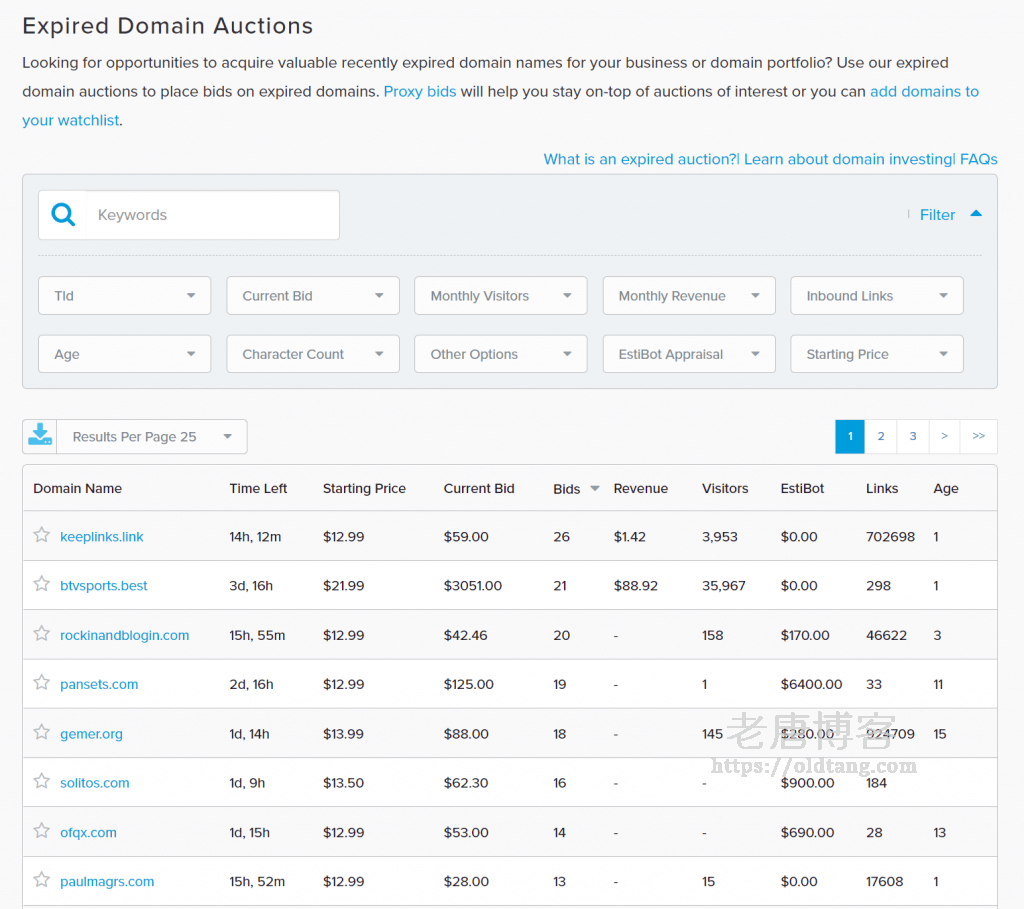Click the download results icon
This screenshot has height=909, width=1024.
click(x=40, y=436)
